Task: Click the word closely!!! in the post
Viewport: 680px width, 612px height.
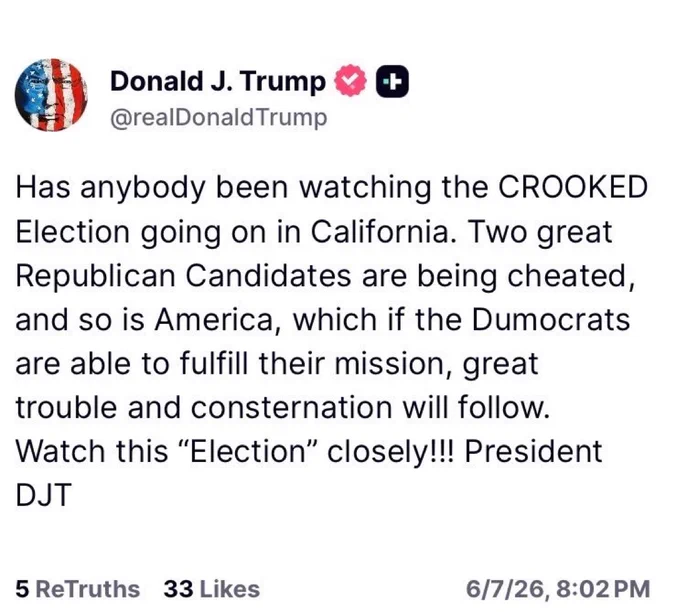Action: click(390, 452)
